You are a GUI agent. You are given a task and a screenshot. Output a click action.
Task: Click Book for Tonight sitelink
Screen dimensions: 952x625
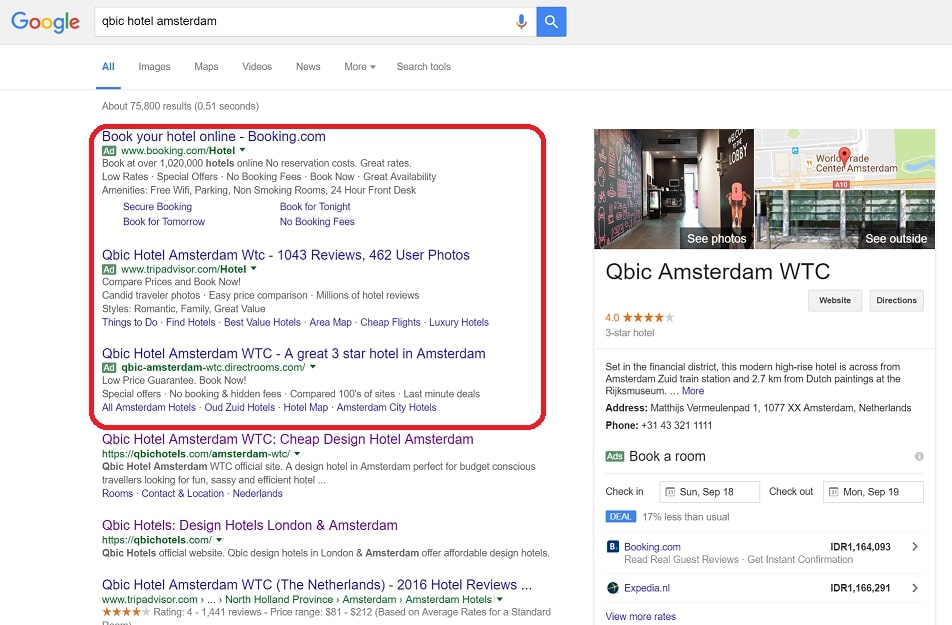[315, 207]
